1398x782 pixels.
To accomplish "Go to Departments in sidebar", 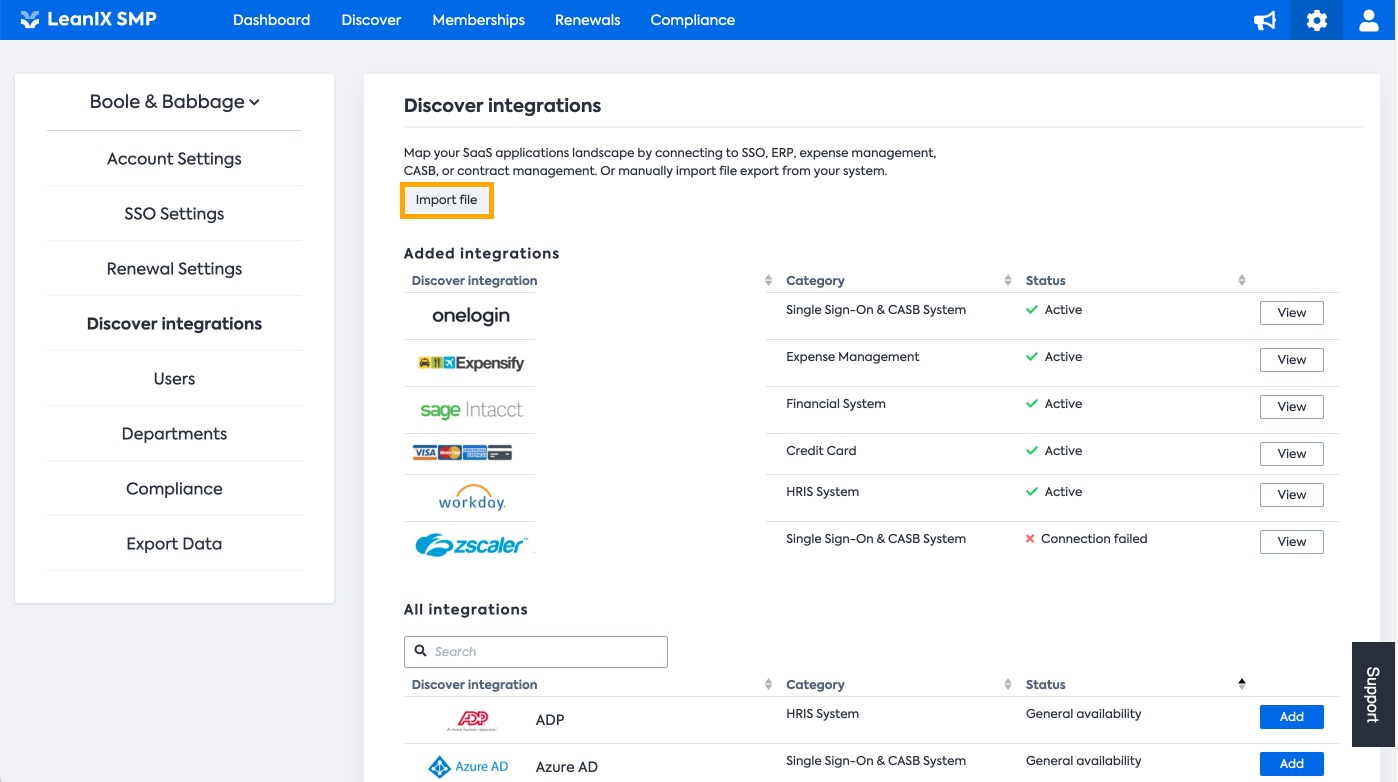I will click(174, 434).
